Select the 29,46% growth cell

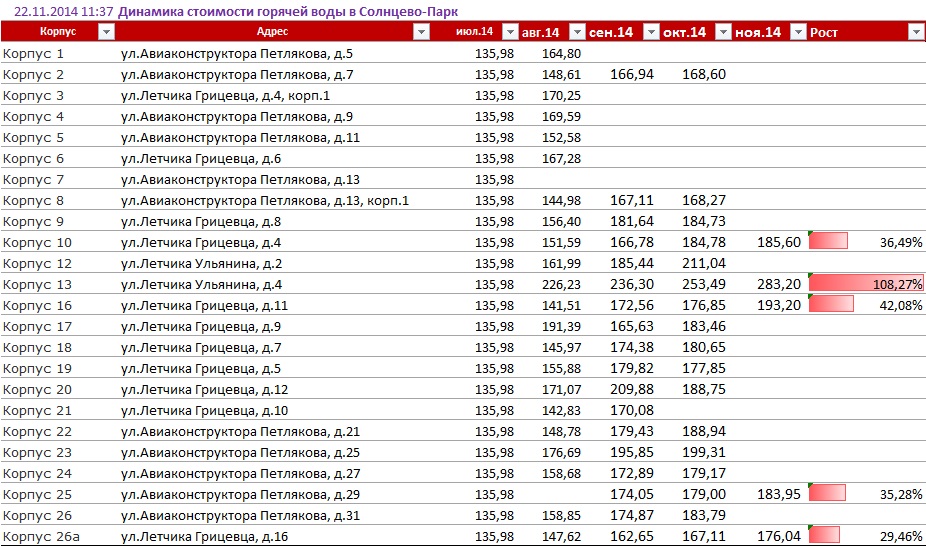(x=901, y=537)
